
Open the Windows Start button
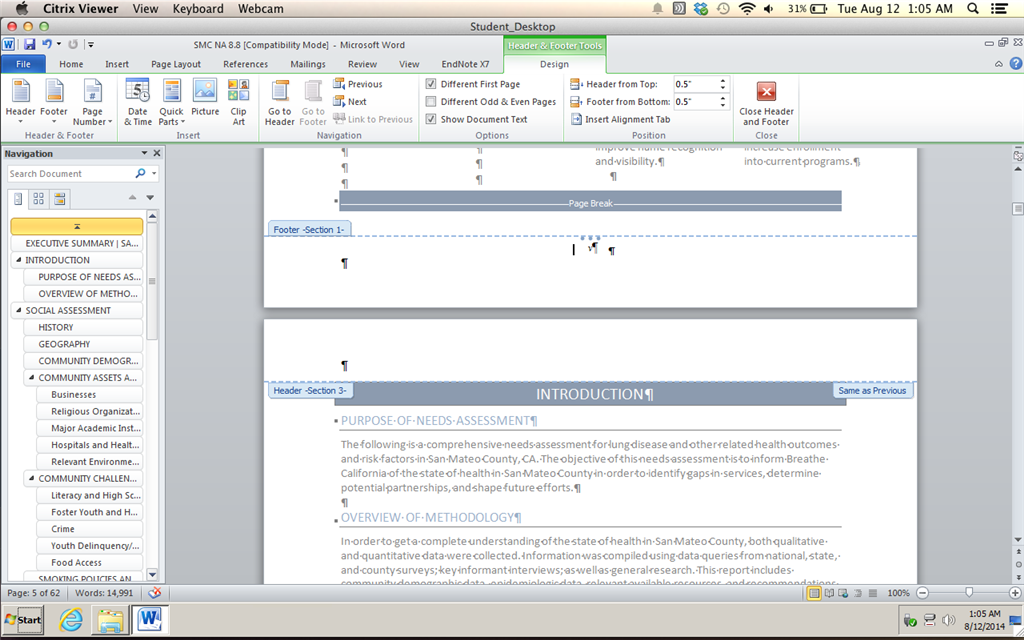click(x=24, y=620)
